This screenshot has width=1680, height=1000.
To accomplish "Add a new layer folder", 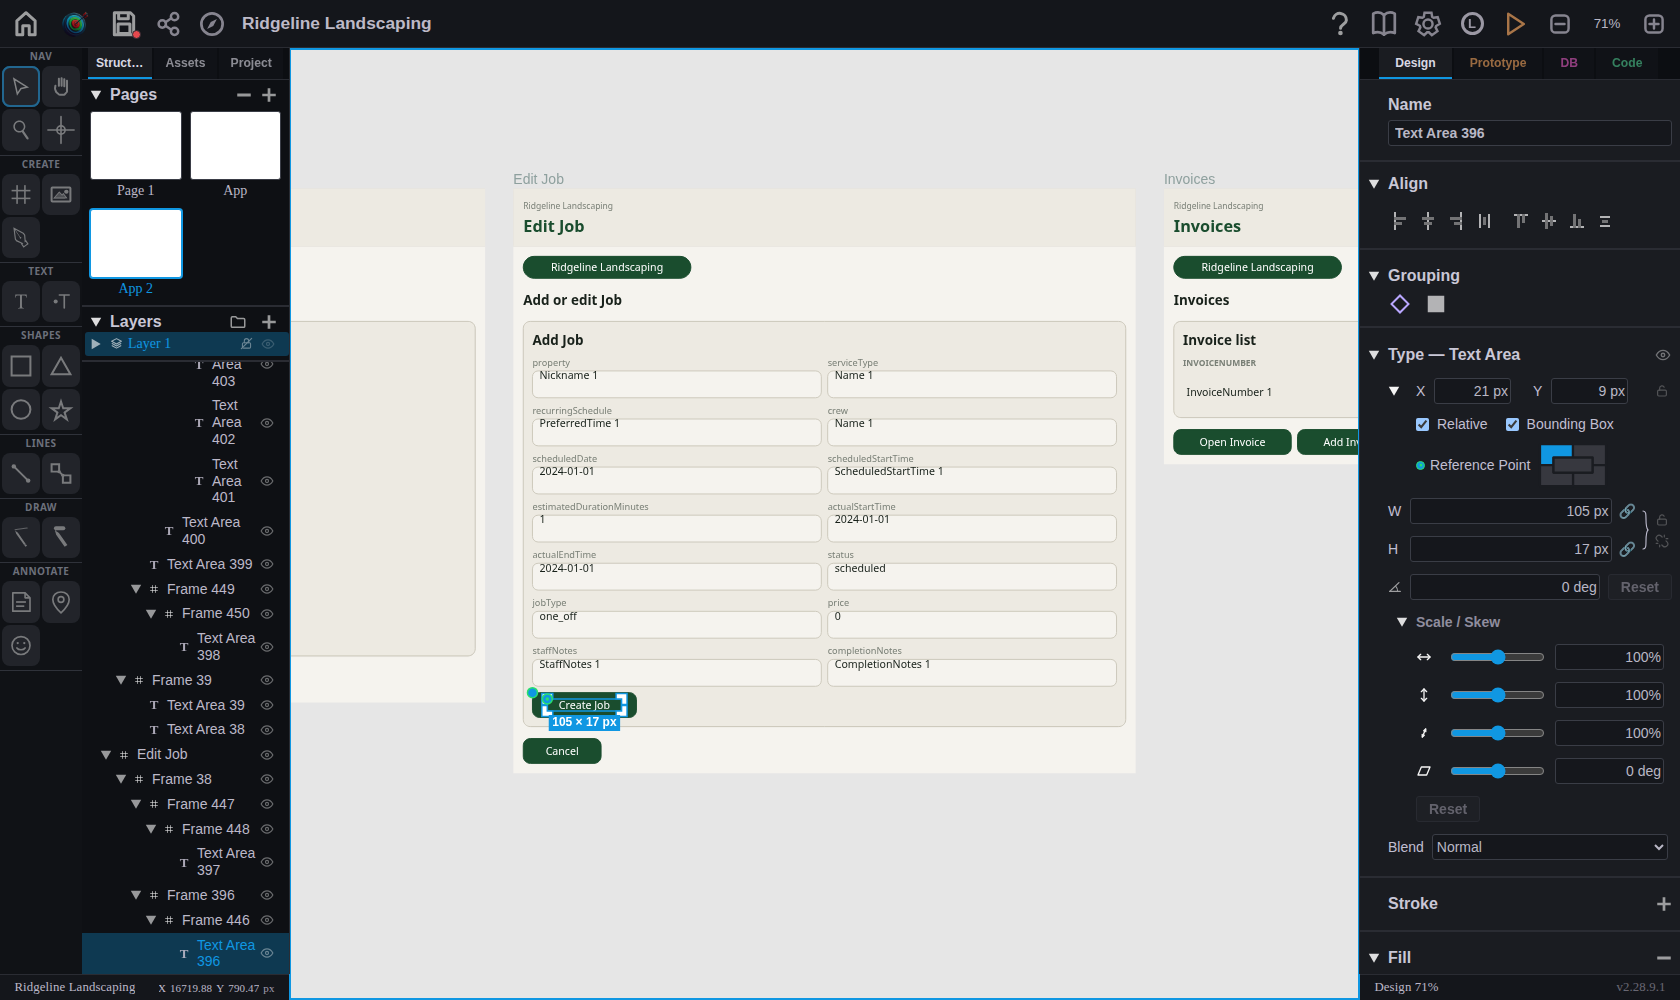I will tap(238, 322).
